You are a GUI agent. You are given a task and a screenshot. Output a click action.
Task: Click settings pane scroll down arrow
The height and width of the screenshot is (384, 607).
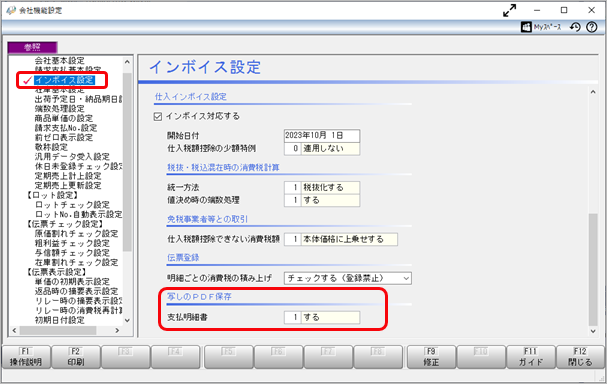593,331
